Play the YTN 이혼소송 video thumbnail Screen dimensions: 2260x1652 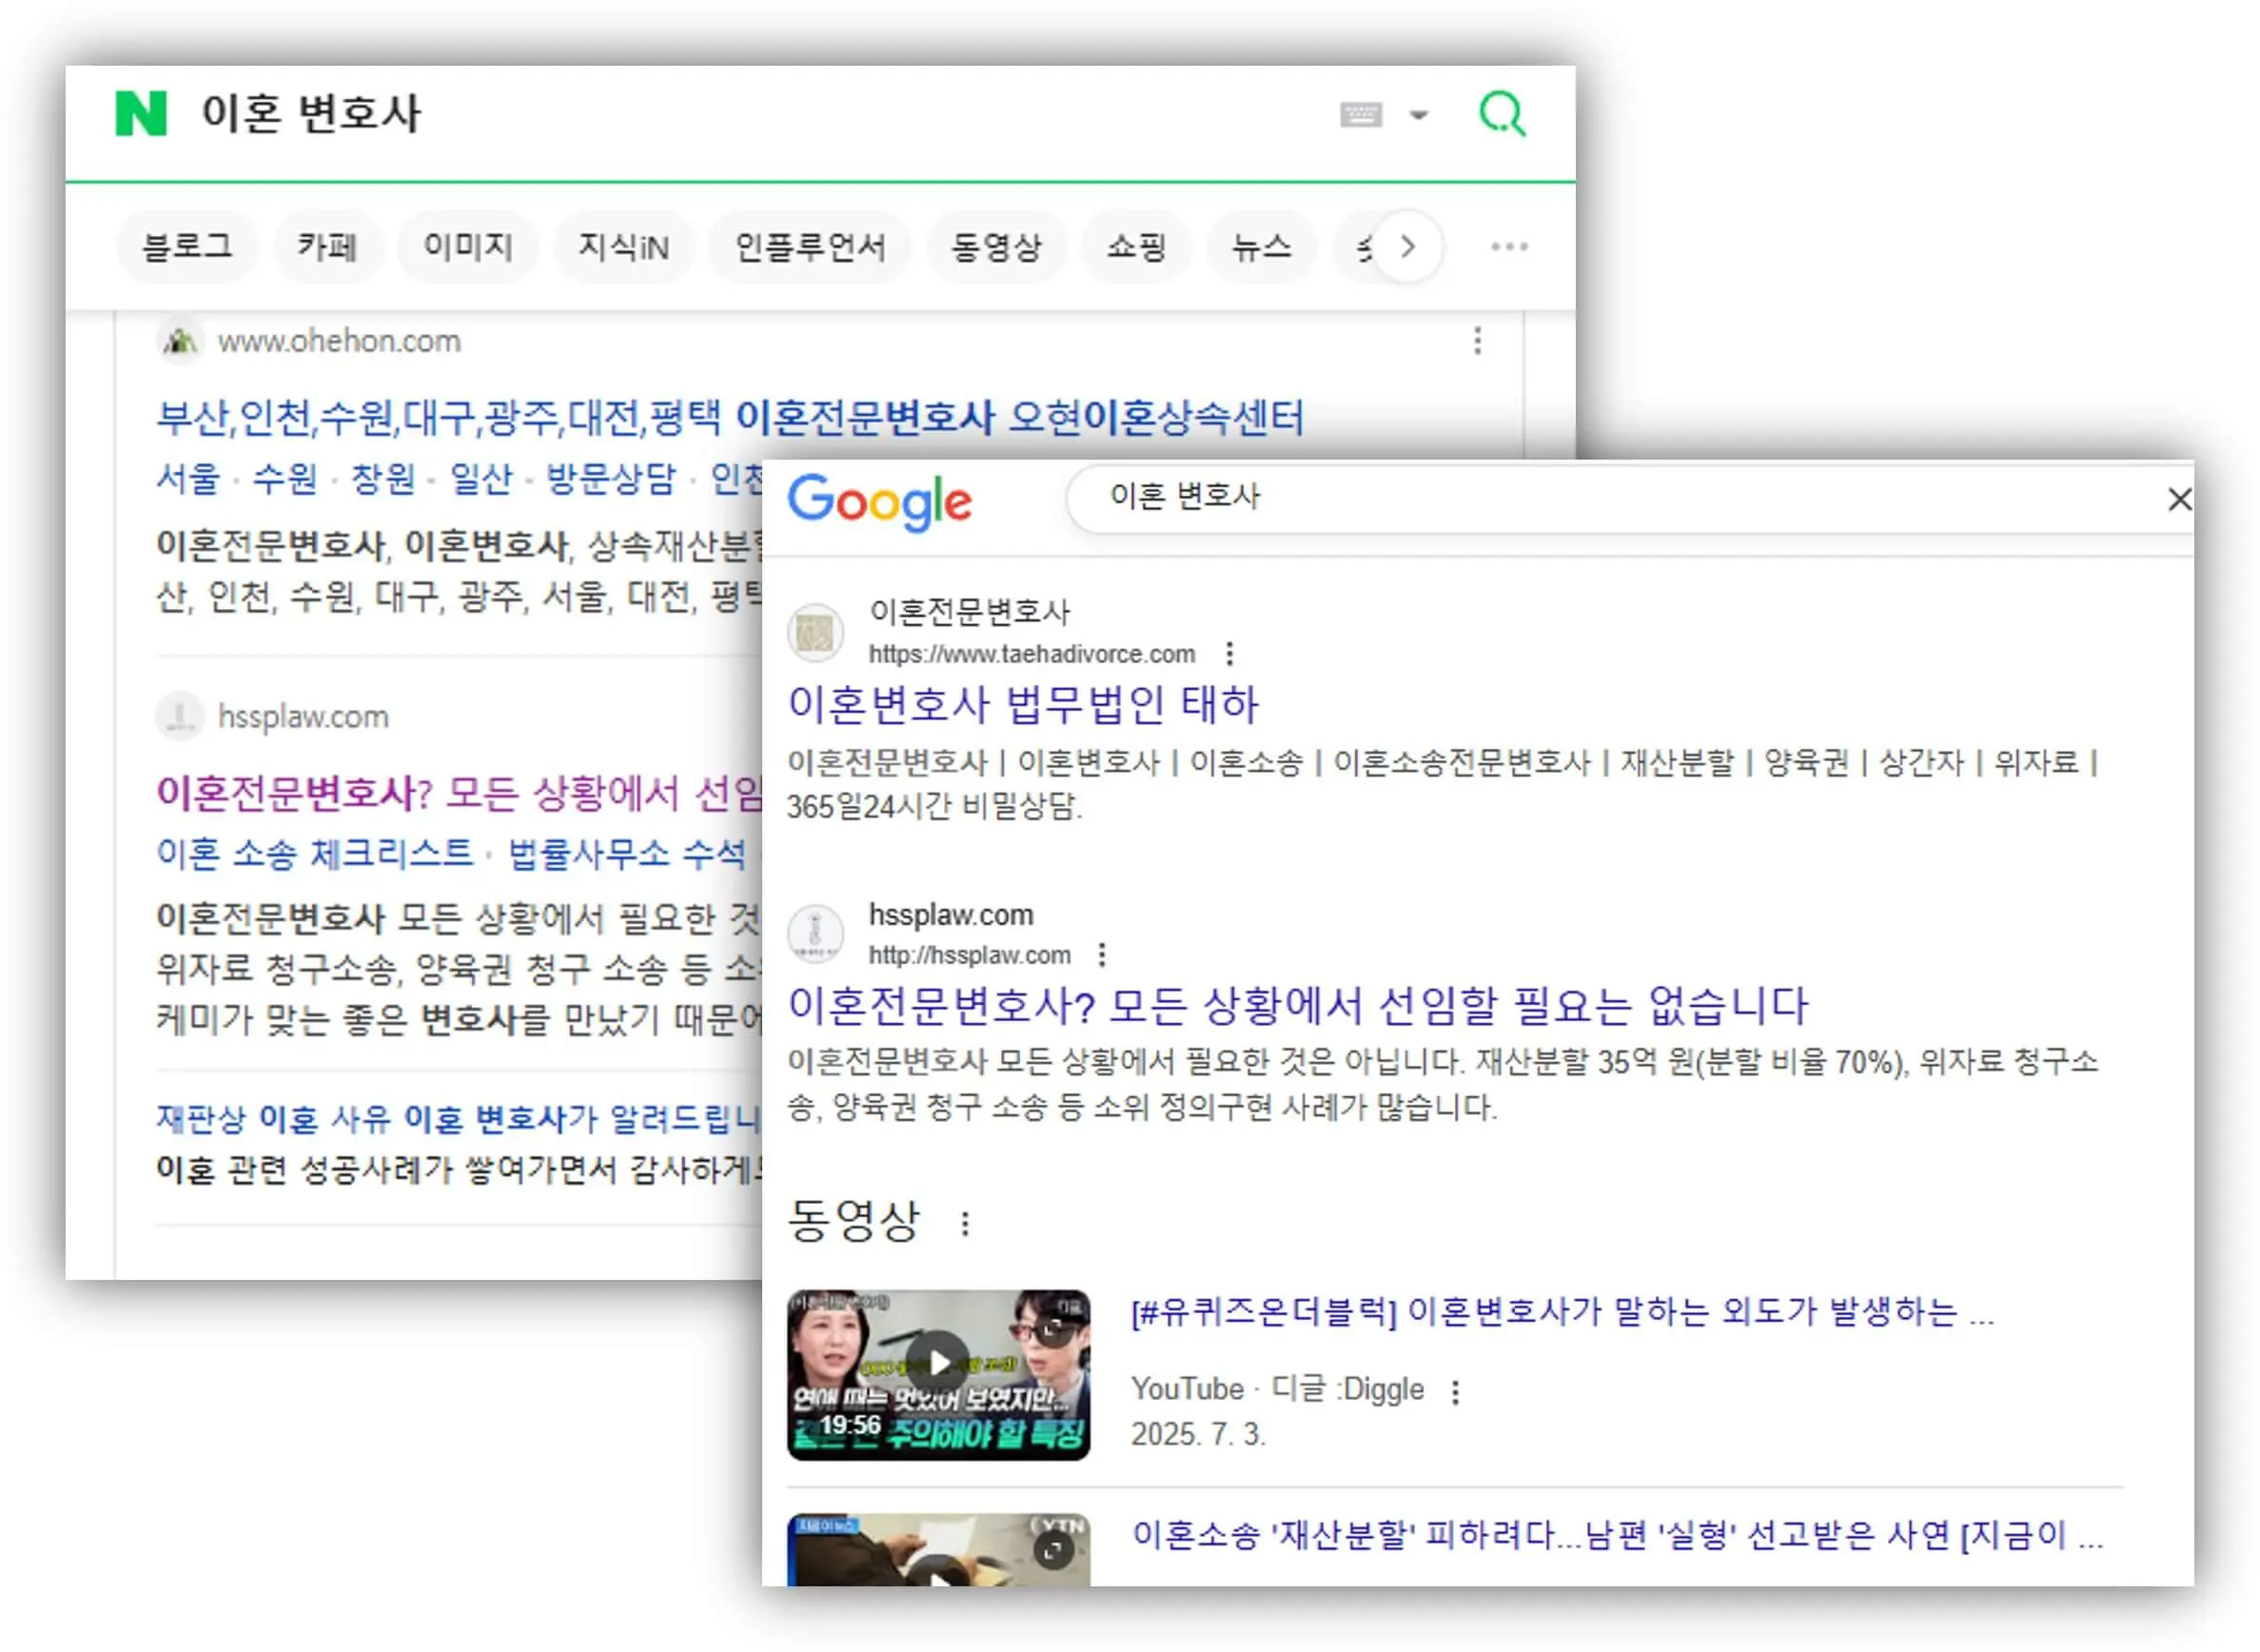pos(938,1549)
